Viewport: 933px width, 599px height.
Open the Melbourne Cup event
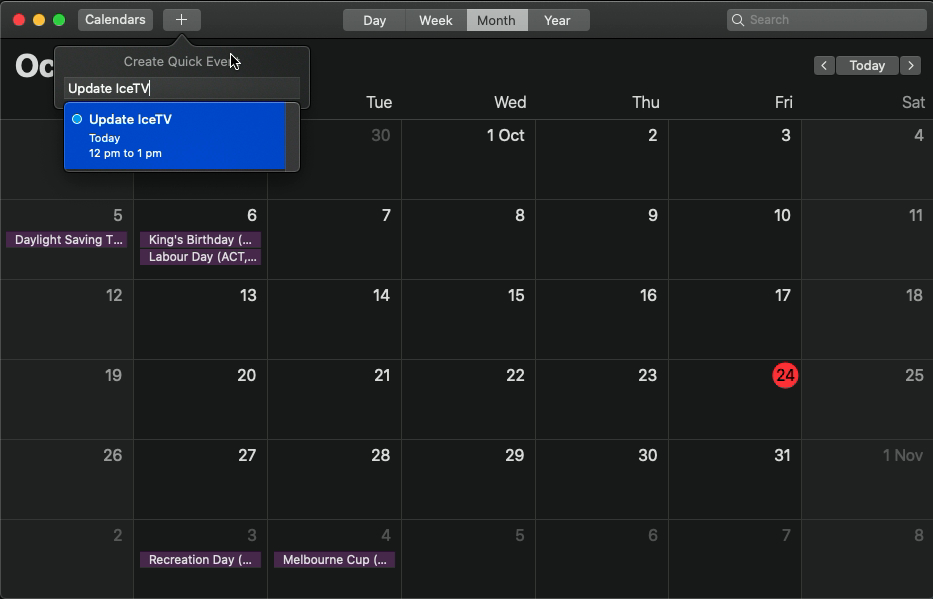click(334, 560)
